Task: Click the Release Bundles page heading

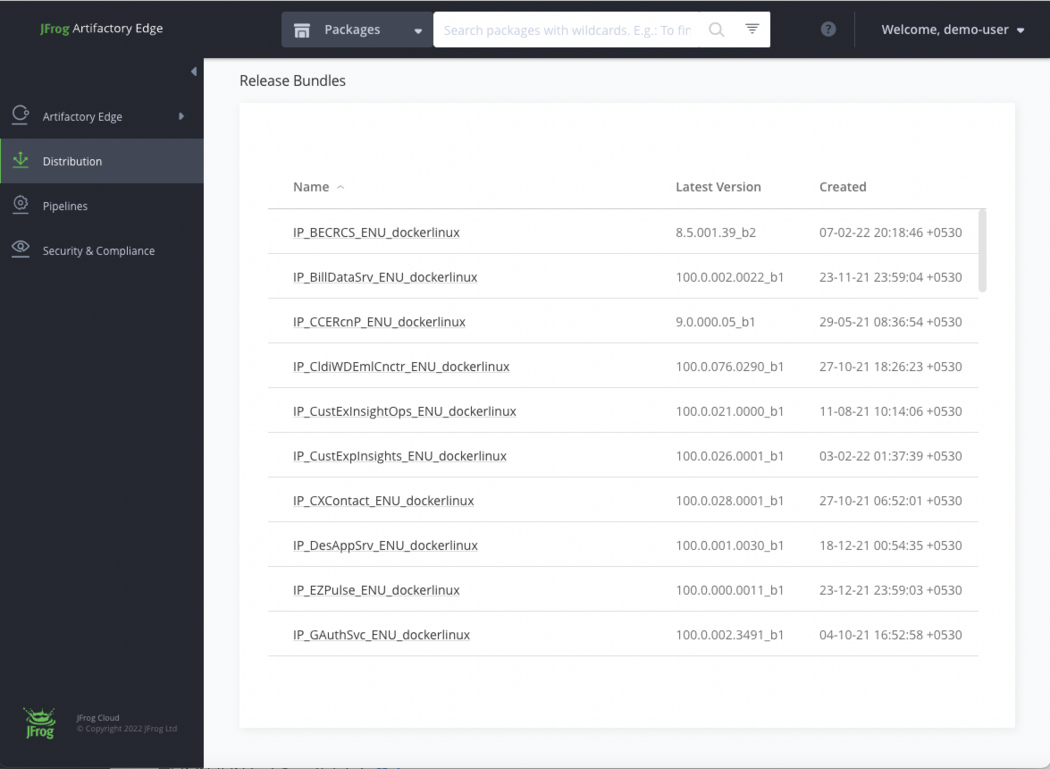Action: click(293, 81)
